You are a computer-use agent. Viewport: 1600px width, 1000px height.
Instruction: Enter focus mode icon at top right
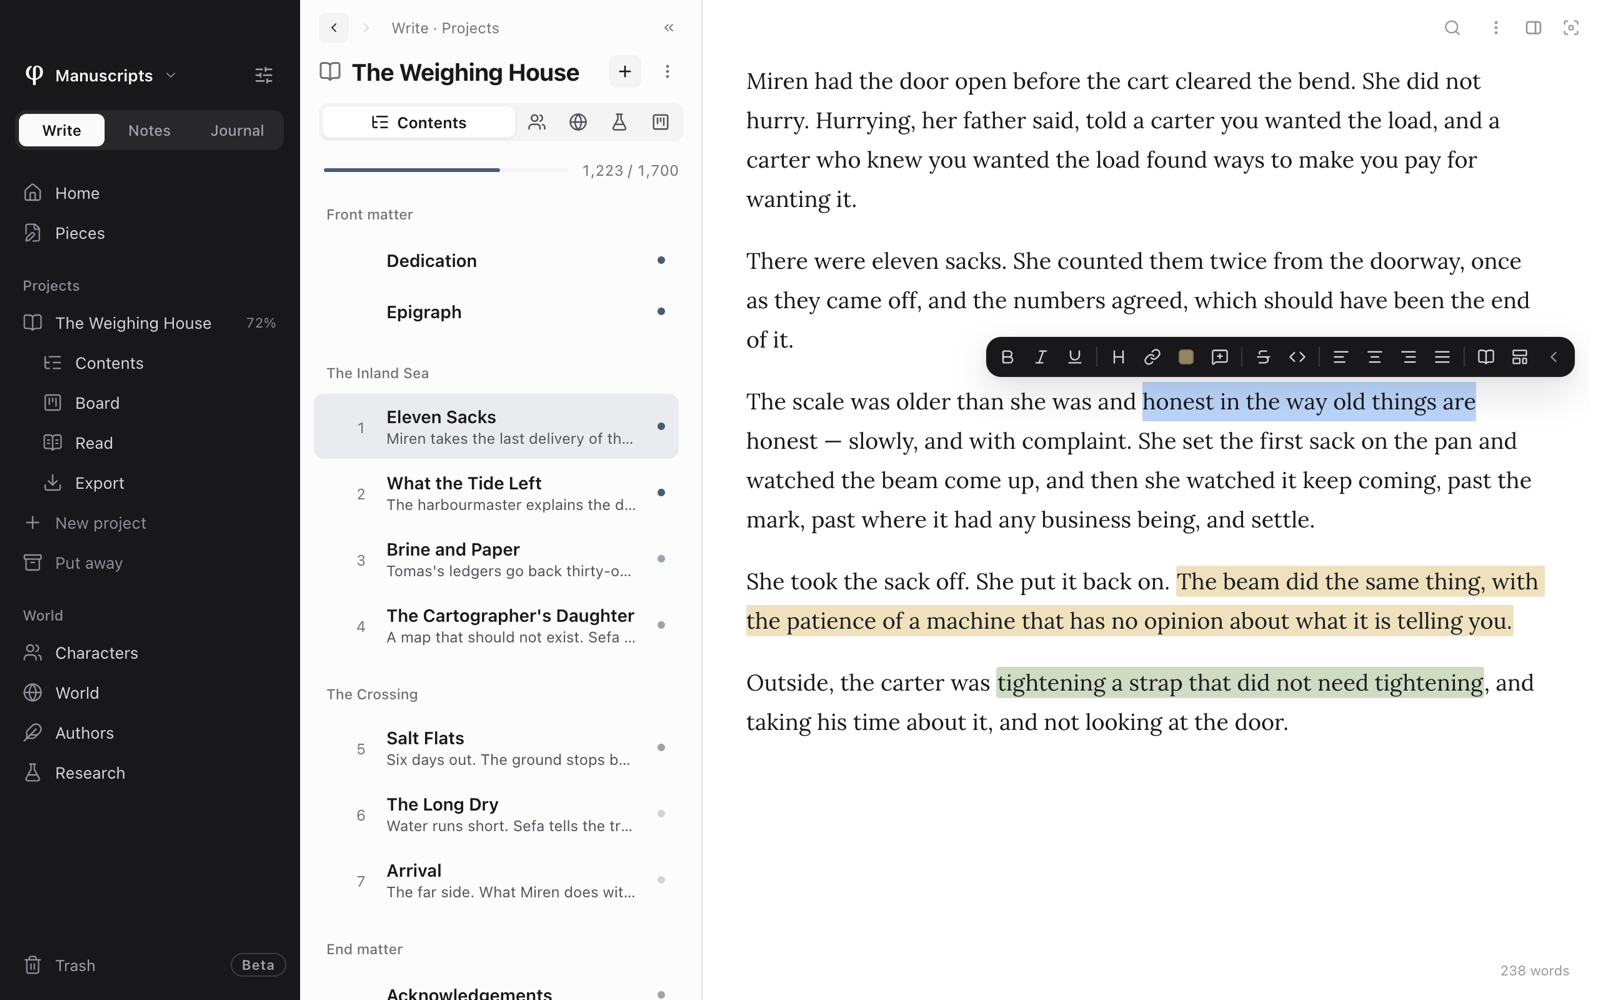point(1571,28)
